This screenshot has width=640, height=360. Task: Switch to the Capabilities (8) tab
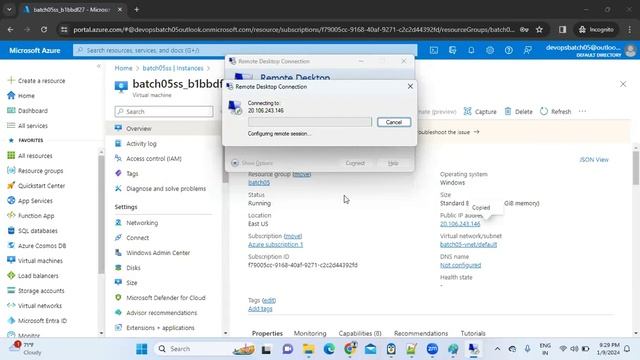[x=360, y=333]
